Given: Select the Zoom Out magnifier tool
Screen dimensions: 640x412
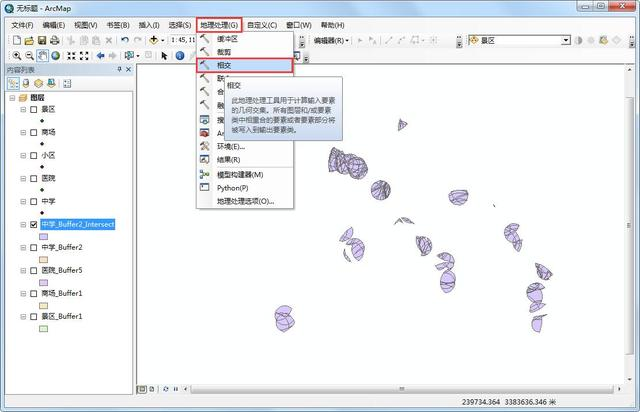Looking at the screenshot, I should pos(29,56).
